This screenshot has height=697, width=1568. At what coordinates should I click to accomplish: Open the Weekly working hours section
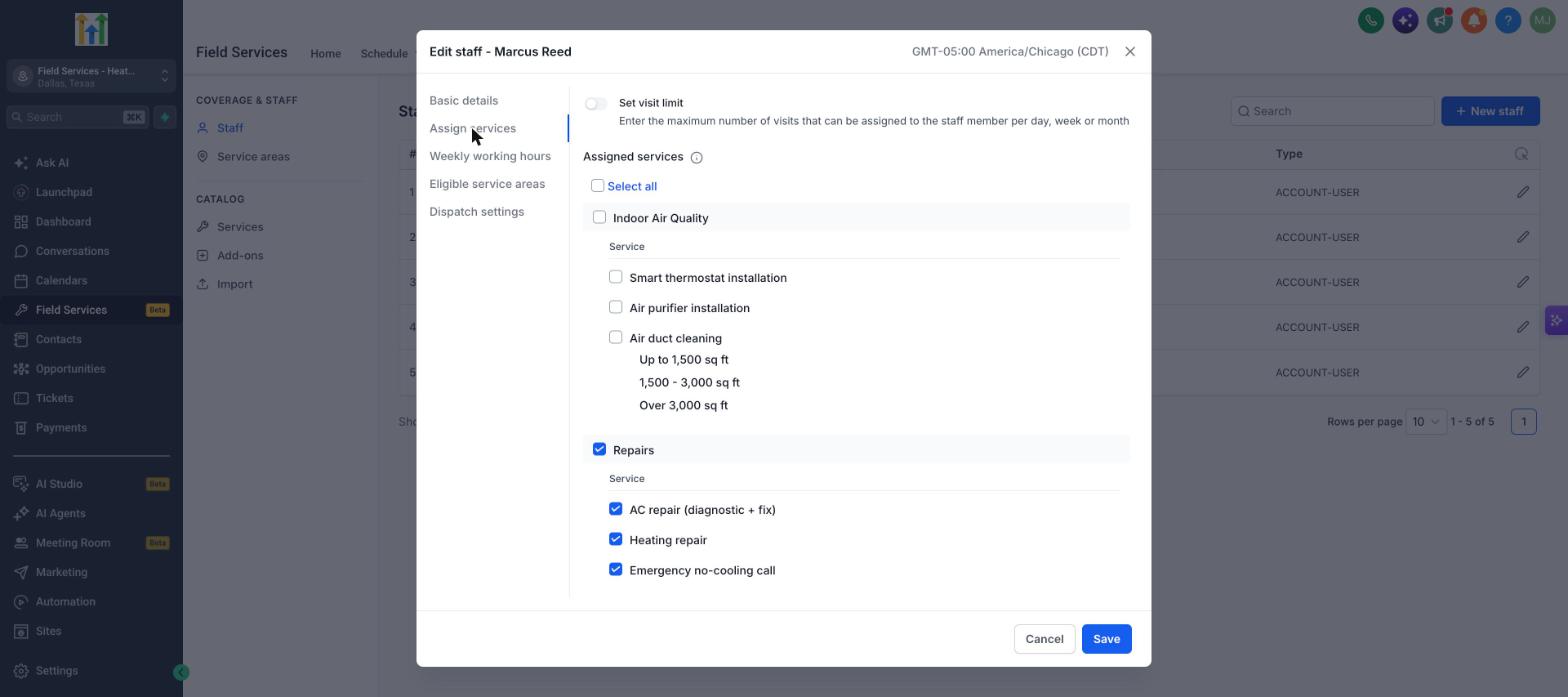coord(490,156)
